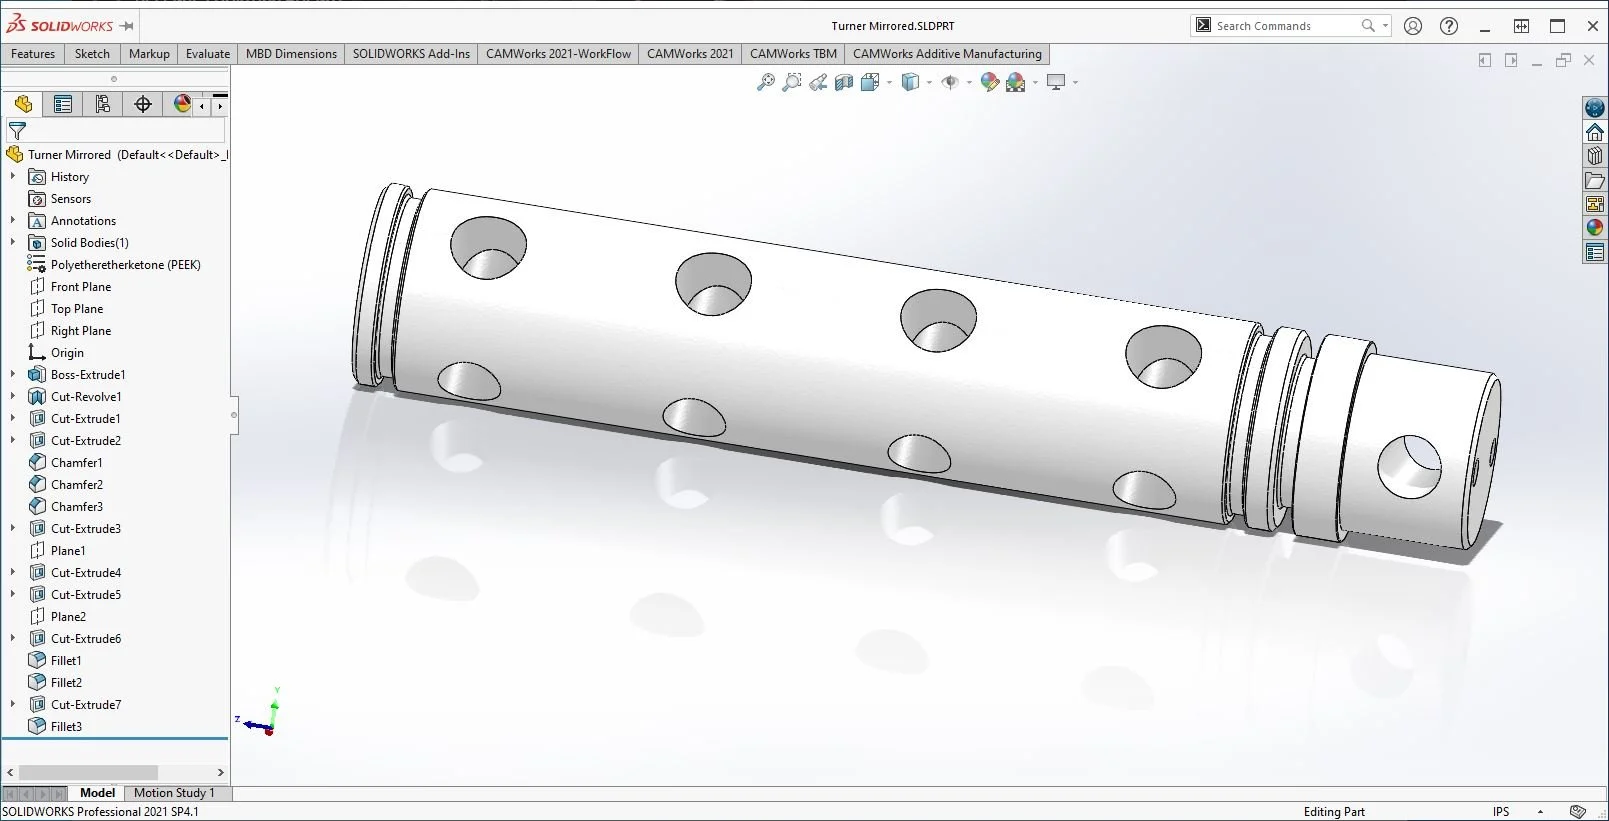This screenshot has height=821, width=1609.
Task: Open CAMWorks Additive Manufacturing tab
Action: 947,54
